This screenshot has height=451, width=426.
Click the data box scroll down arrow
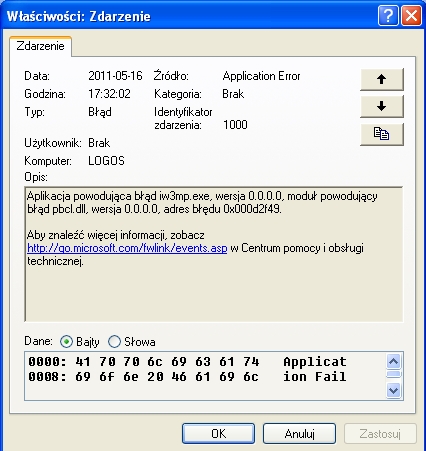tap(394, 390)
